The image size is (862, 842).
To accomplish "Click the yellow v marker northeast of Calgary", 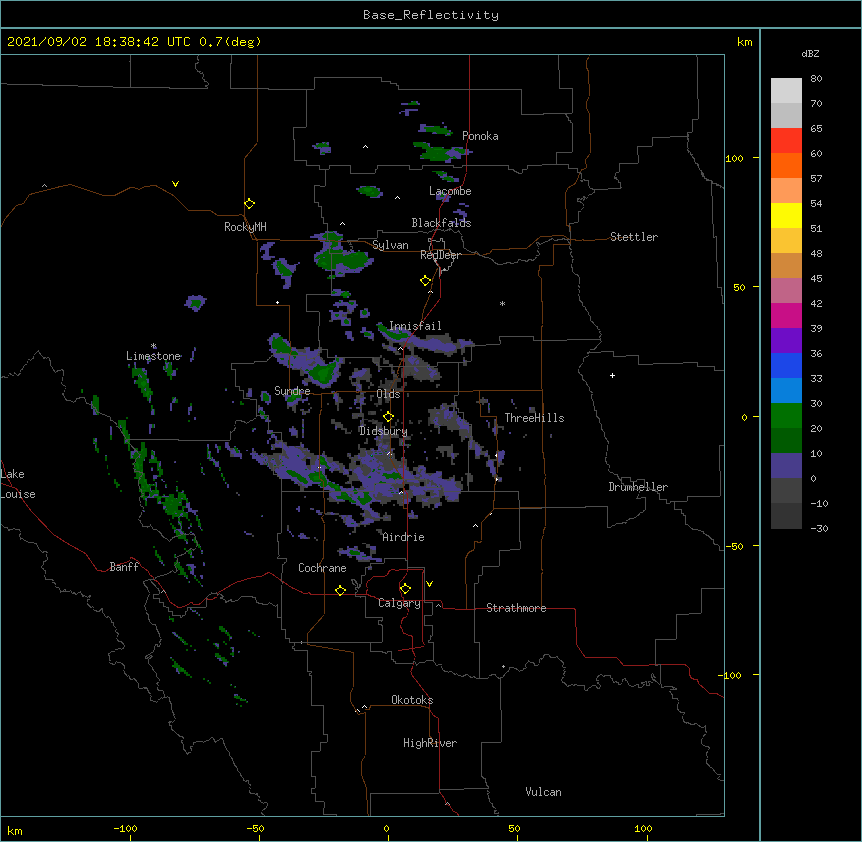I will click(429, 584).
